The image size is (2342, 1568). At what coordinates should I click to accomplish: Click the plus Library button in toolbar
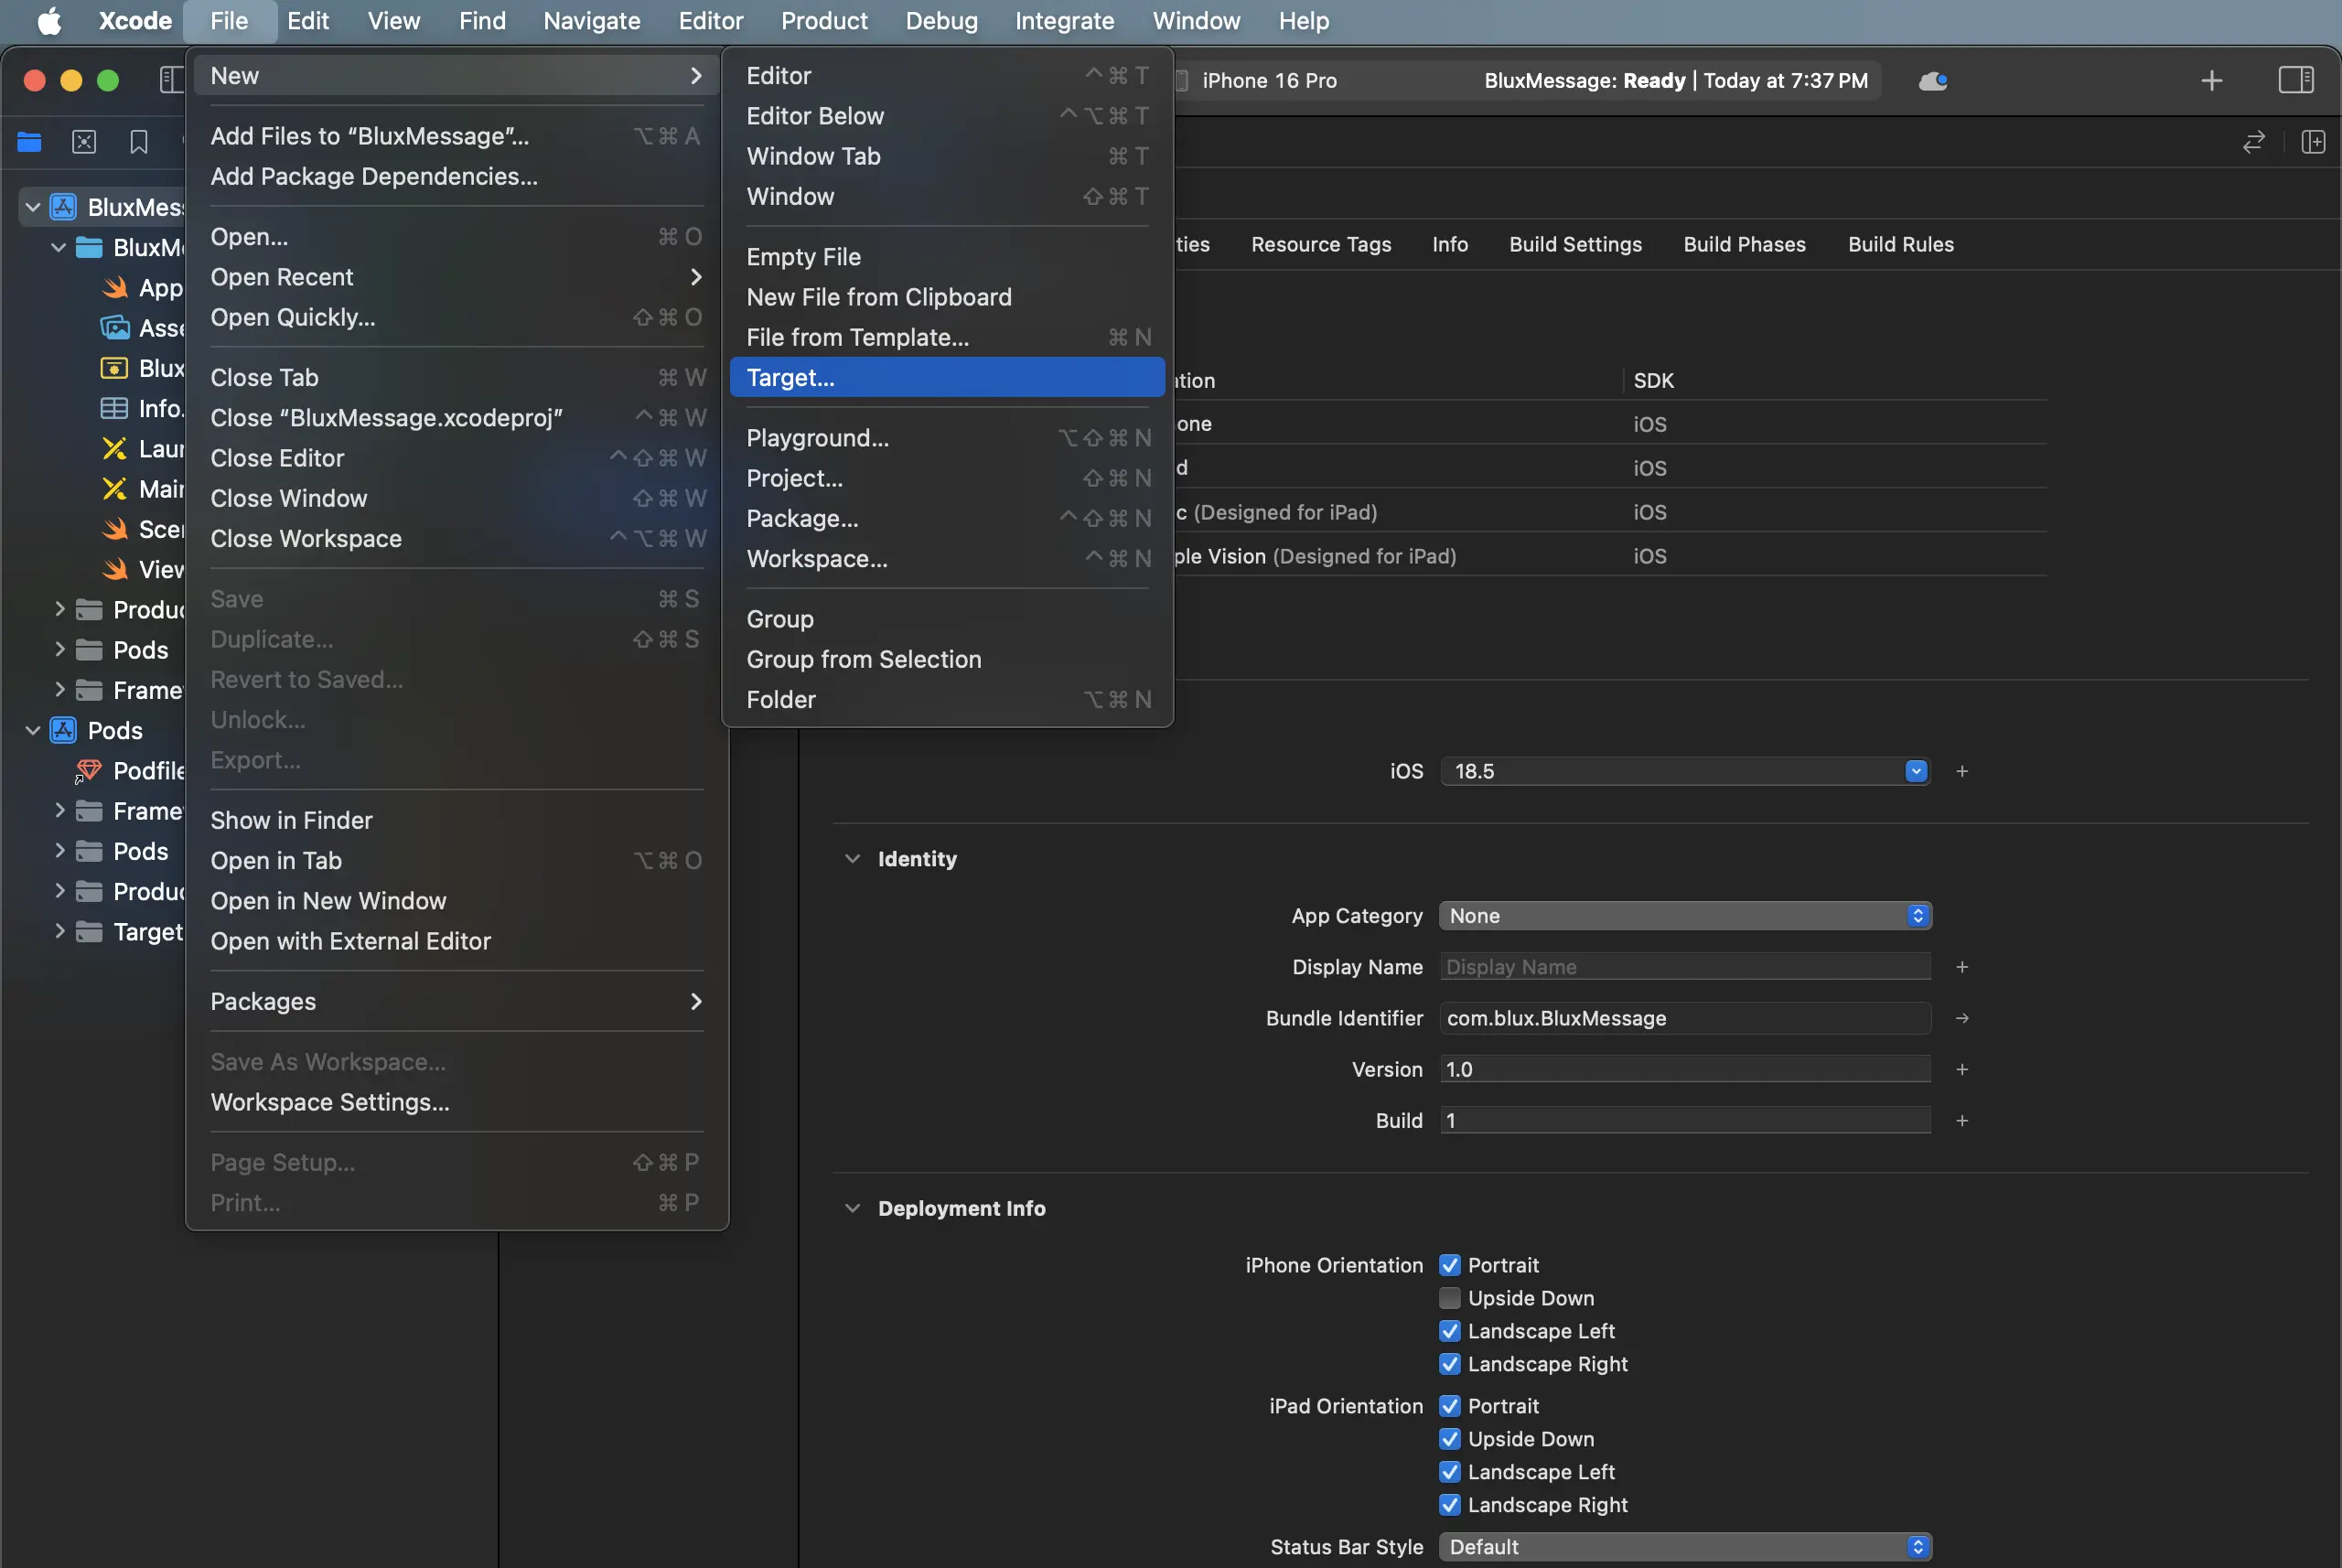pyautogui.click(x=2212, y=80)
